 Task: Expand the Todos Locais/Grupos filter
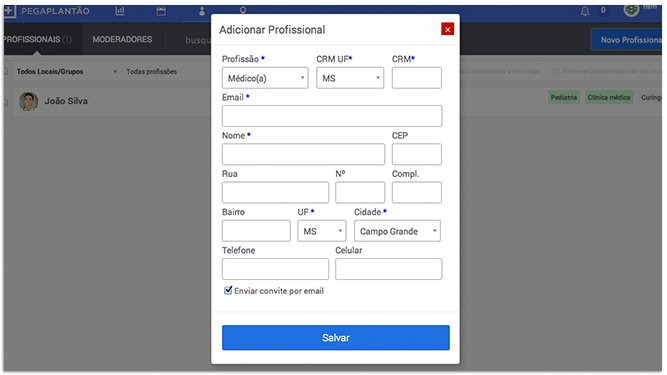(66, 72)
